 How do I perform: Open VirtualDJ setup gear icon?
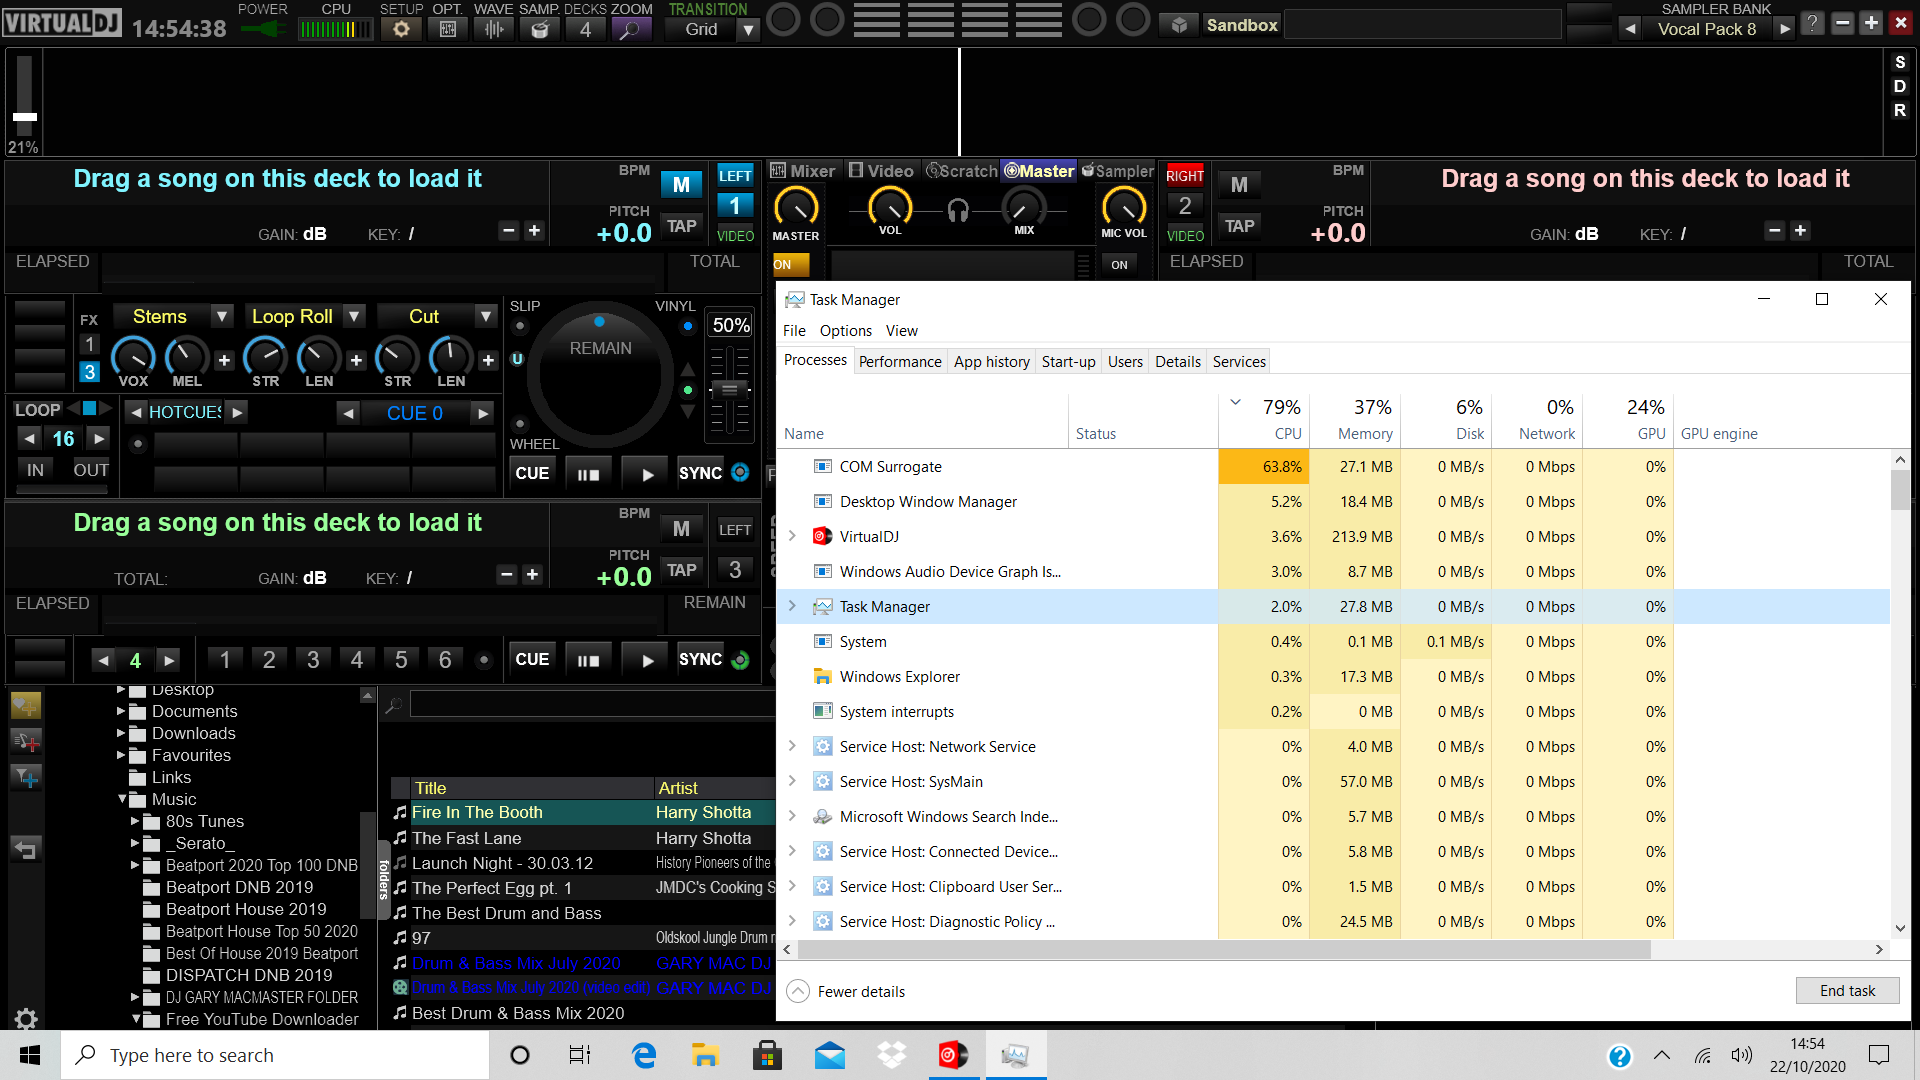tap(401, 29)
